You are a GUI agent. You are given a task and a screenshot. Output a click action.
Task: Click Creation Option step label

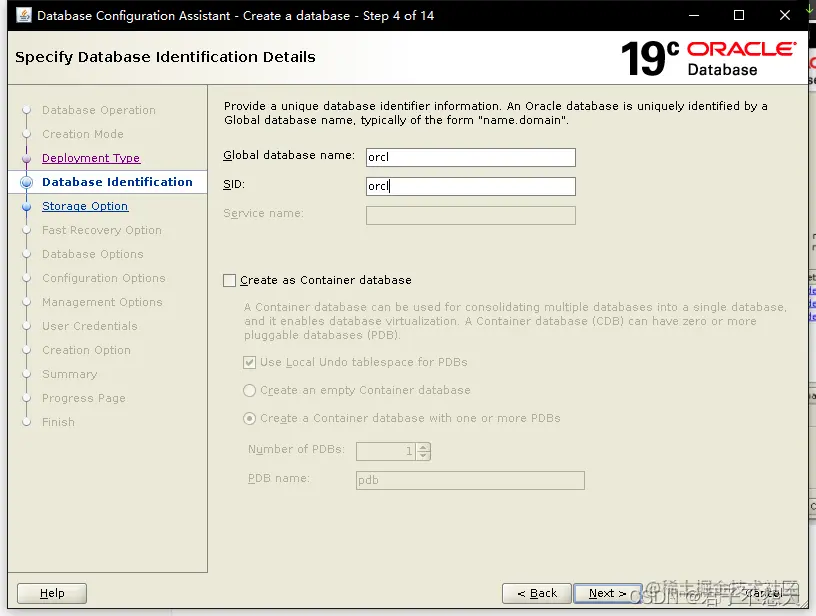coord(86,350)
